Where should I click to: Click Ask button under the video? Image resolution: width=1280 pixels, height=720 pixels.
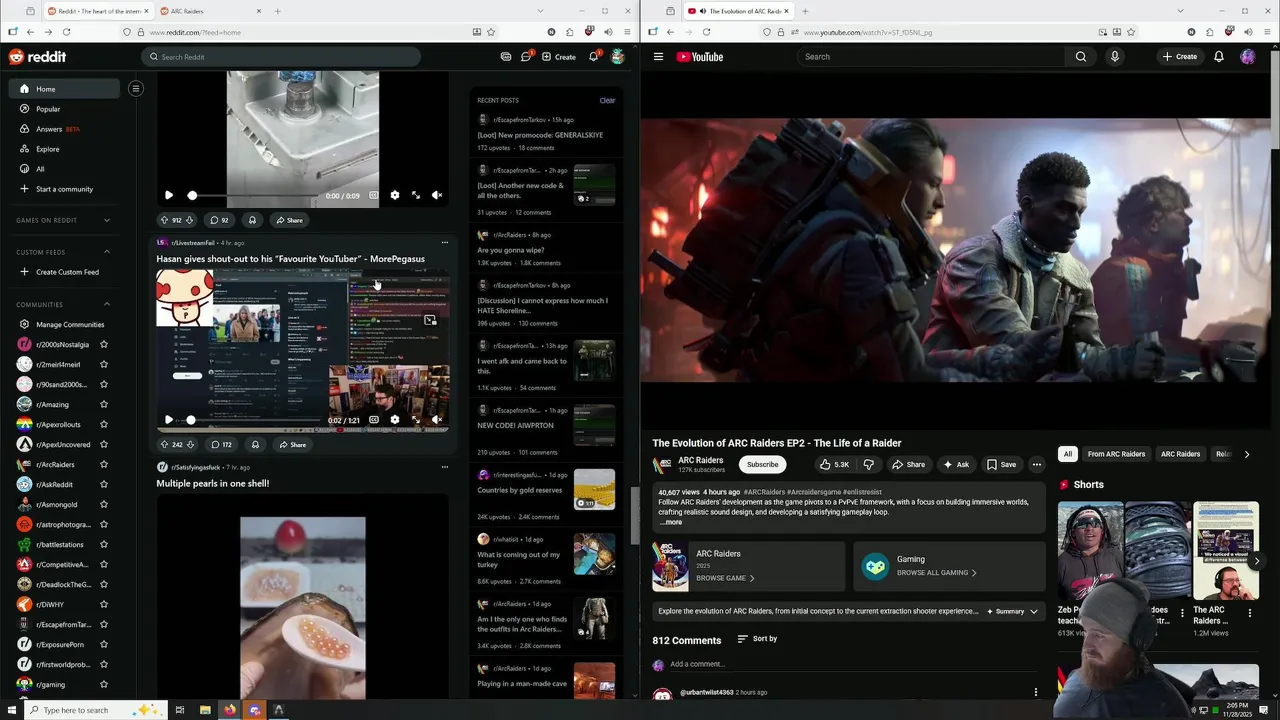[956, 464]
